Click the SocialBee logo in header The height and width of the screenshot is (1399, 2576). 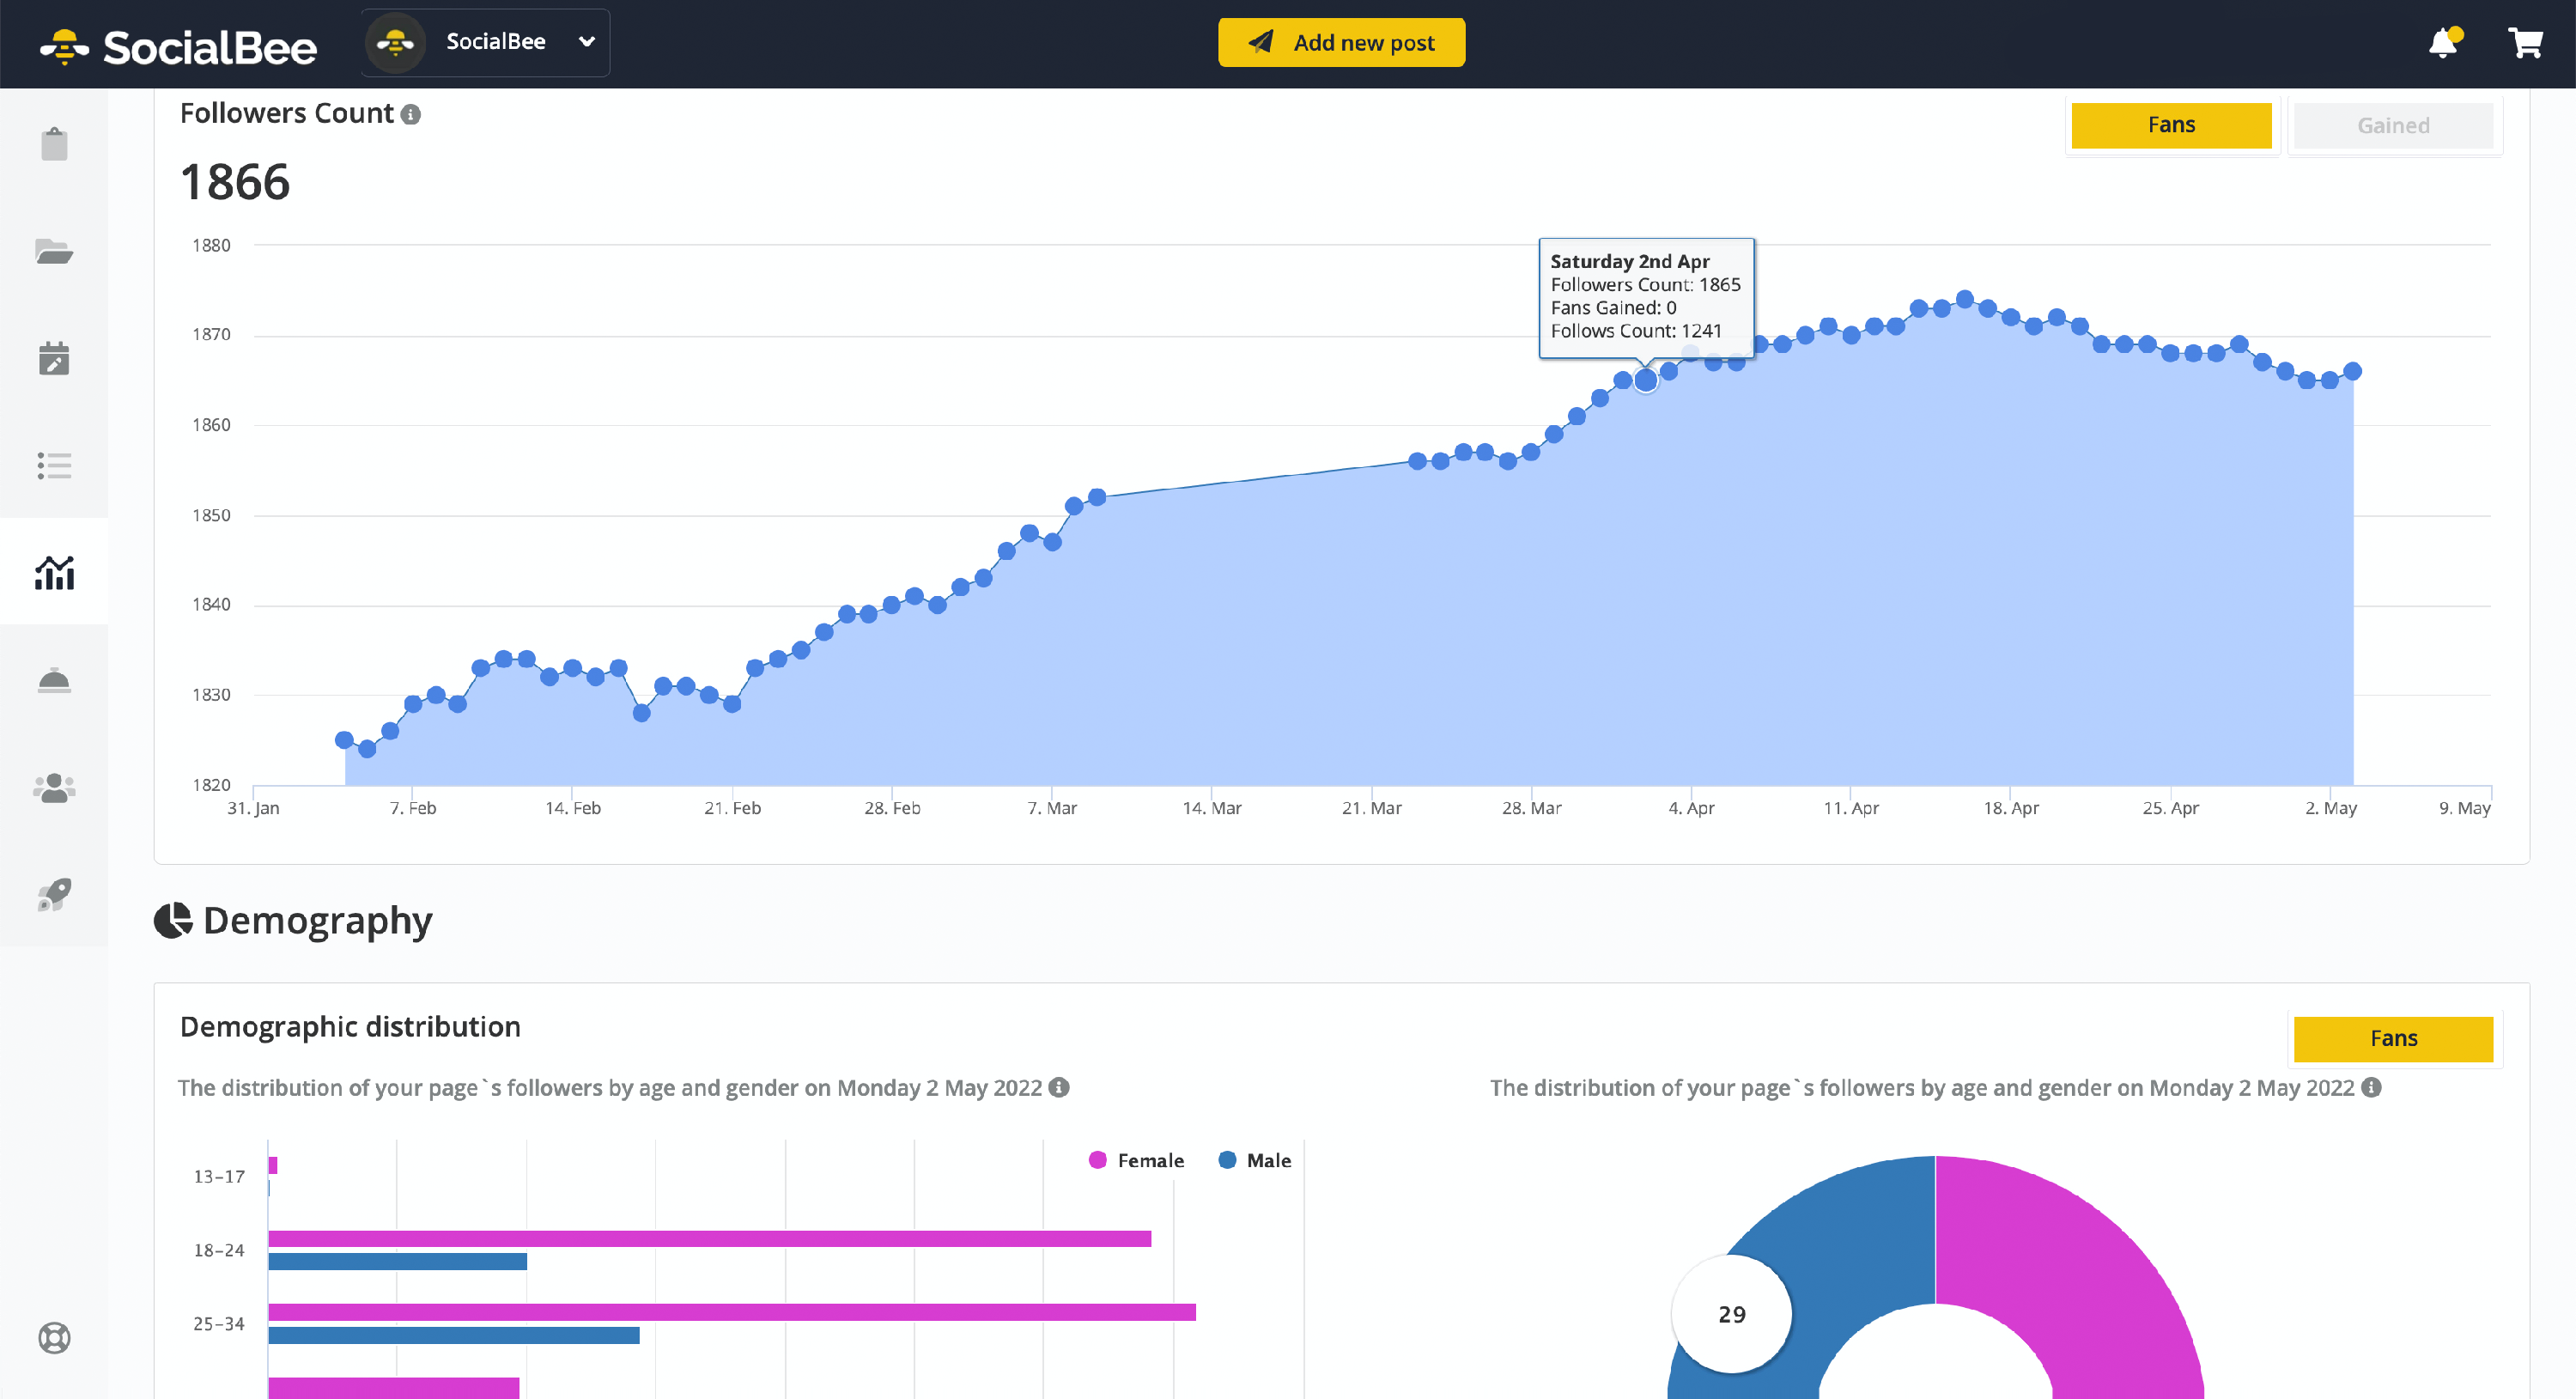tap(178, 46)
